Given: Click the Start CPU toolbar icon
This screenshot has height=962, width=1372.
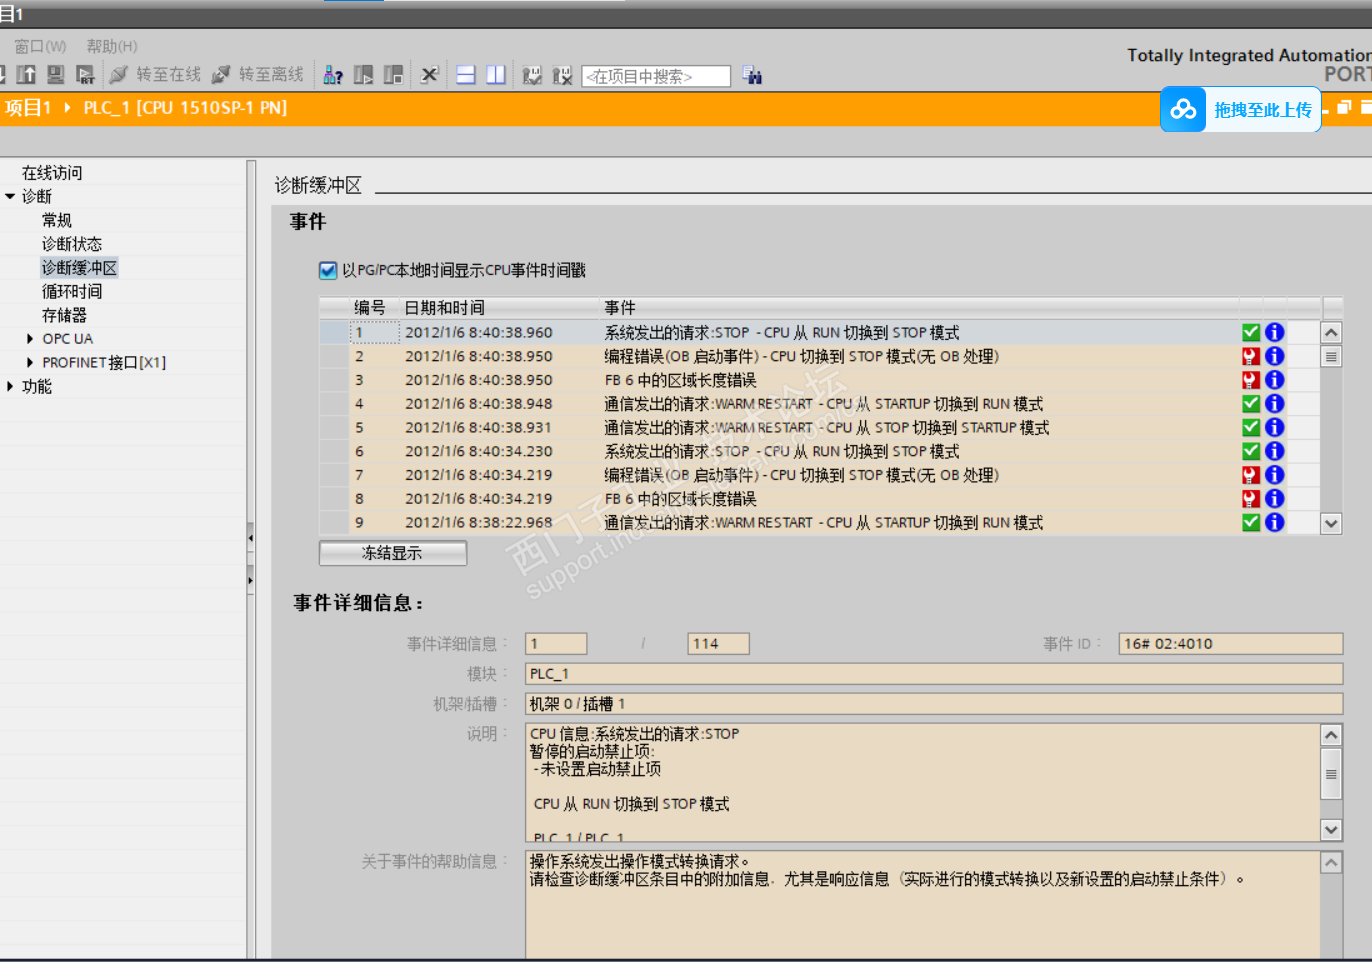Looking at the screenshot, I should (x=364, y=75).
